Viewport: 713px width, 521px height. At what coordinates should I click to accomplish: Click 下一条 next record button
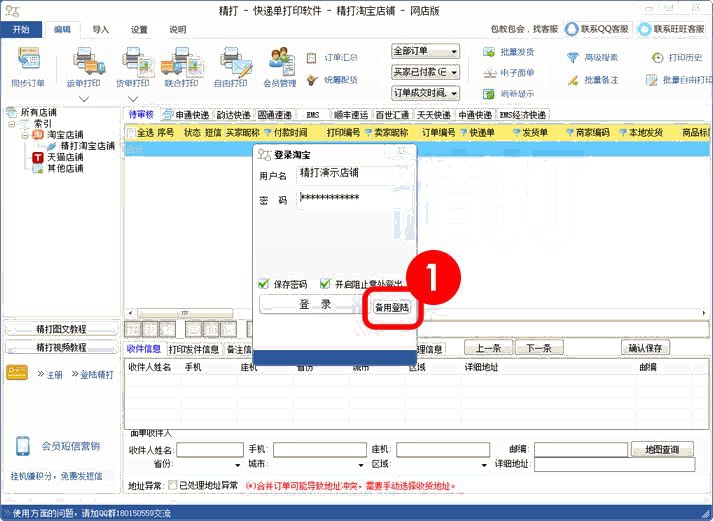click(x=539, y=348)
